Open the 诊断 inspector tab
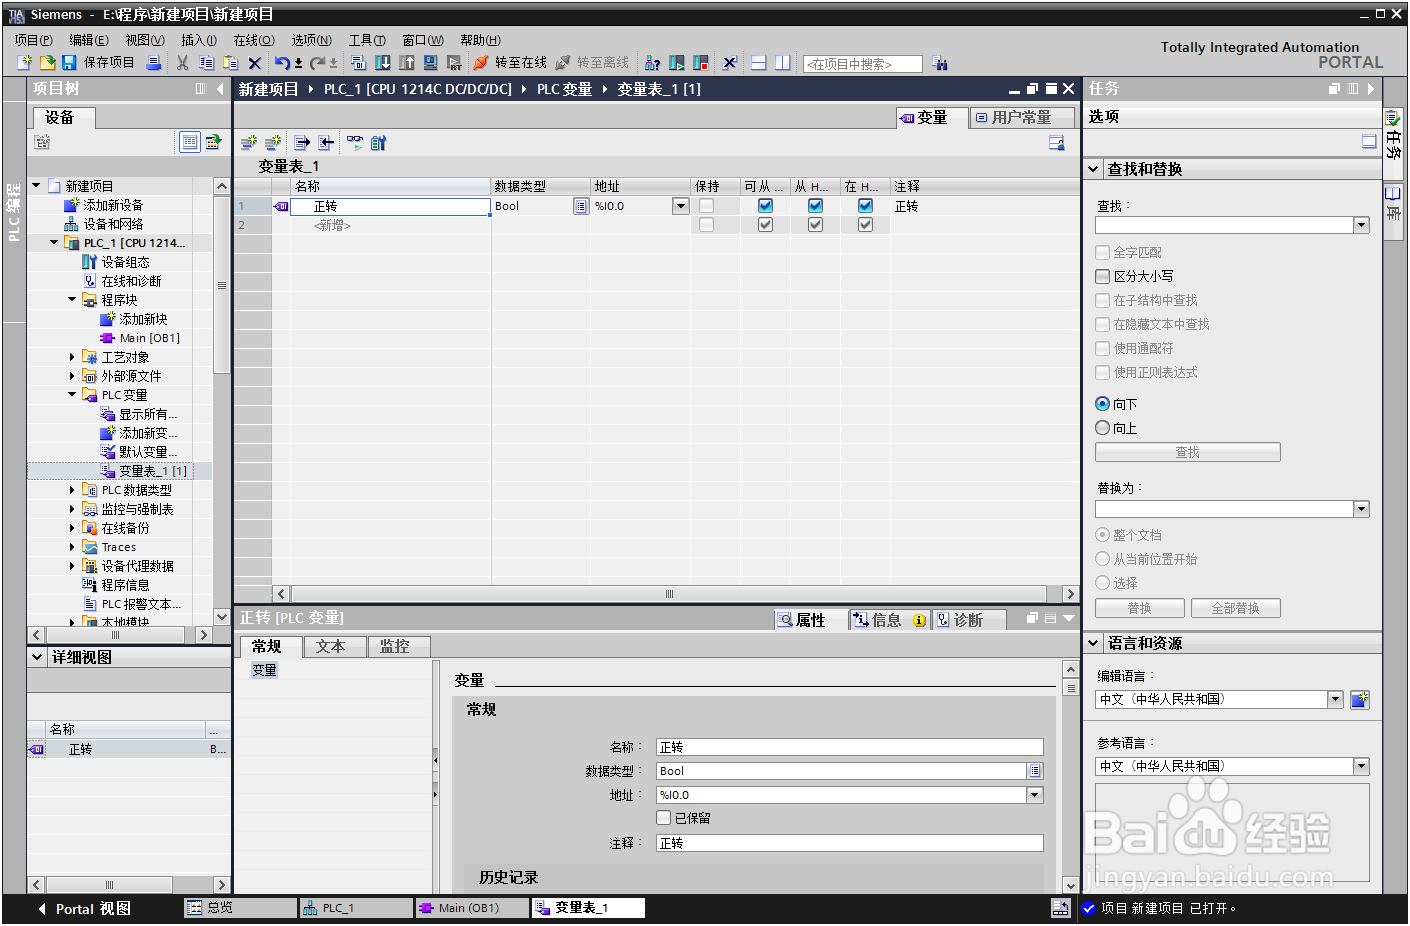This screenshot has height=926, width=1410. coord(968,620)
